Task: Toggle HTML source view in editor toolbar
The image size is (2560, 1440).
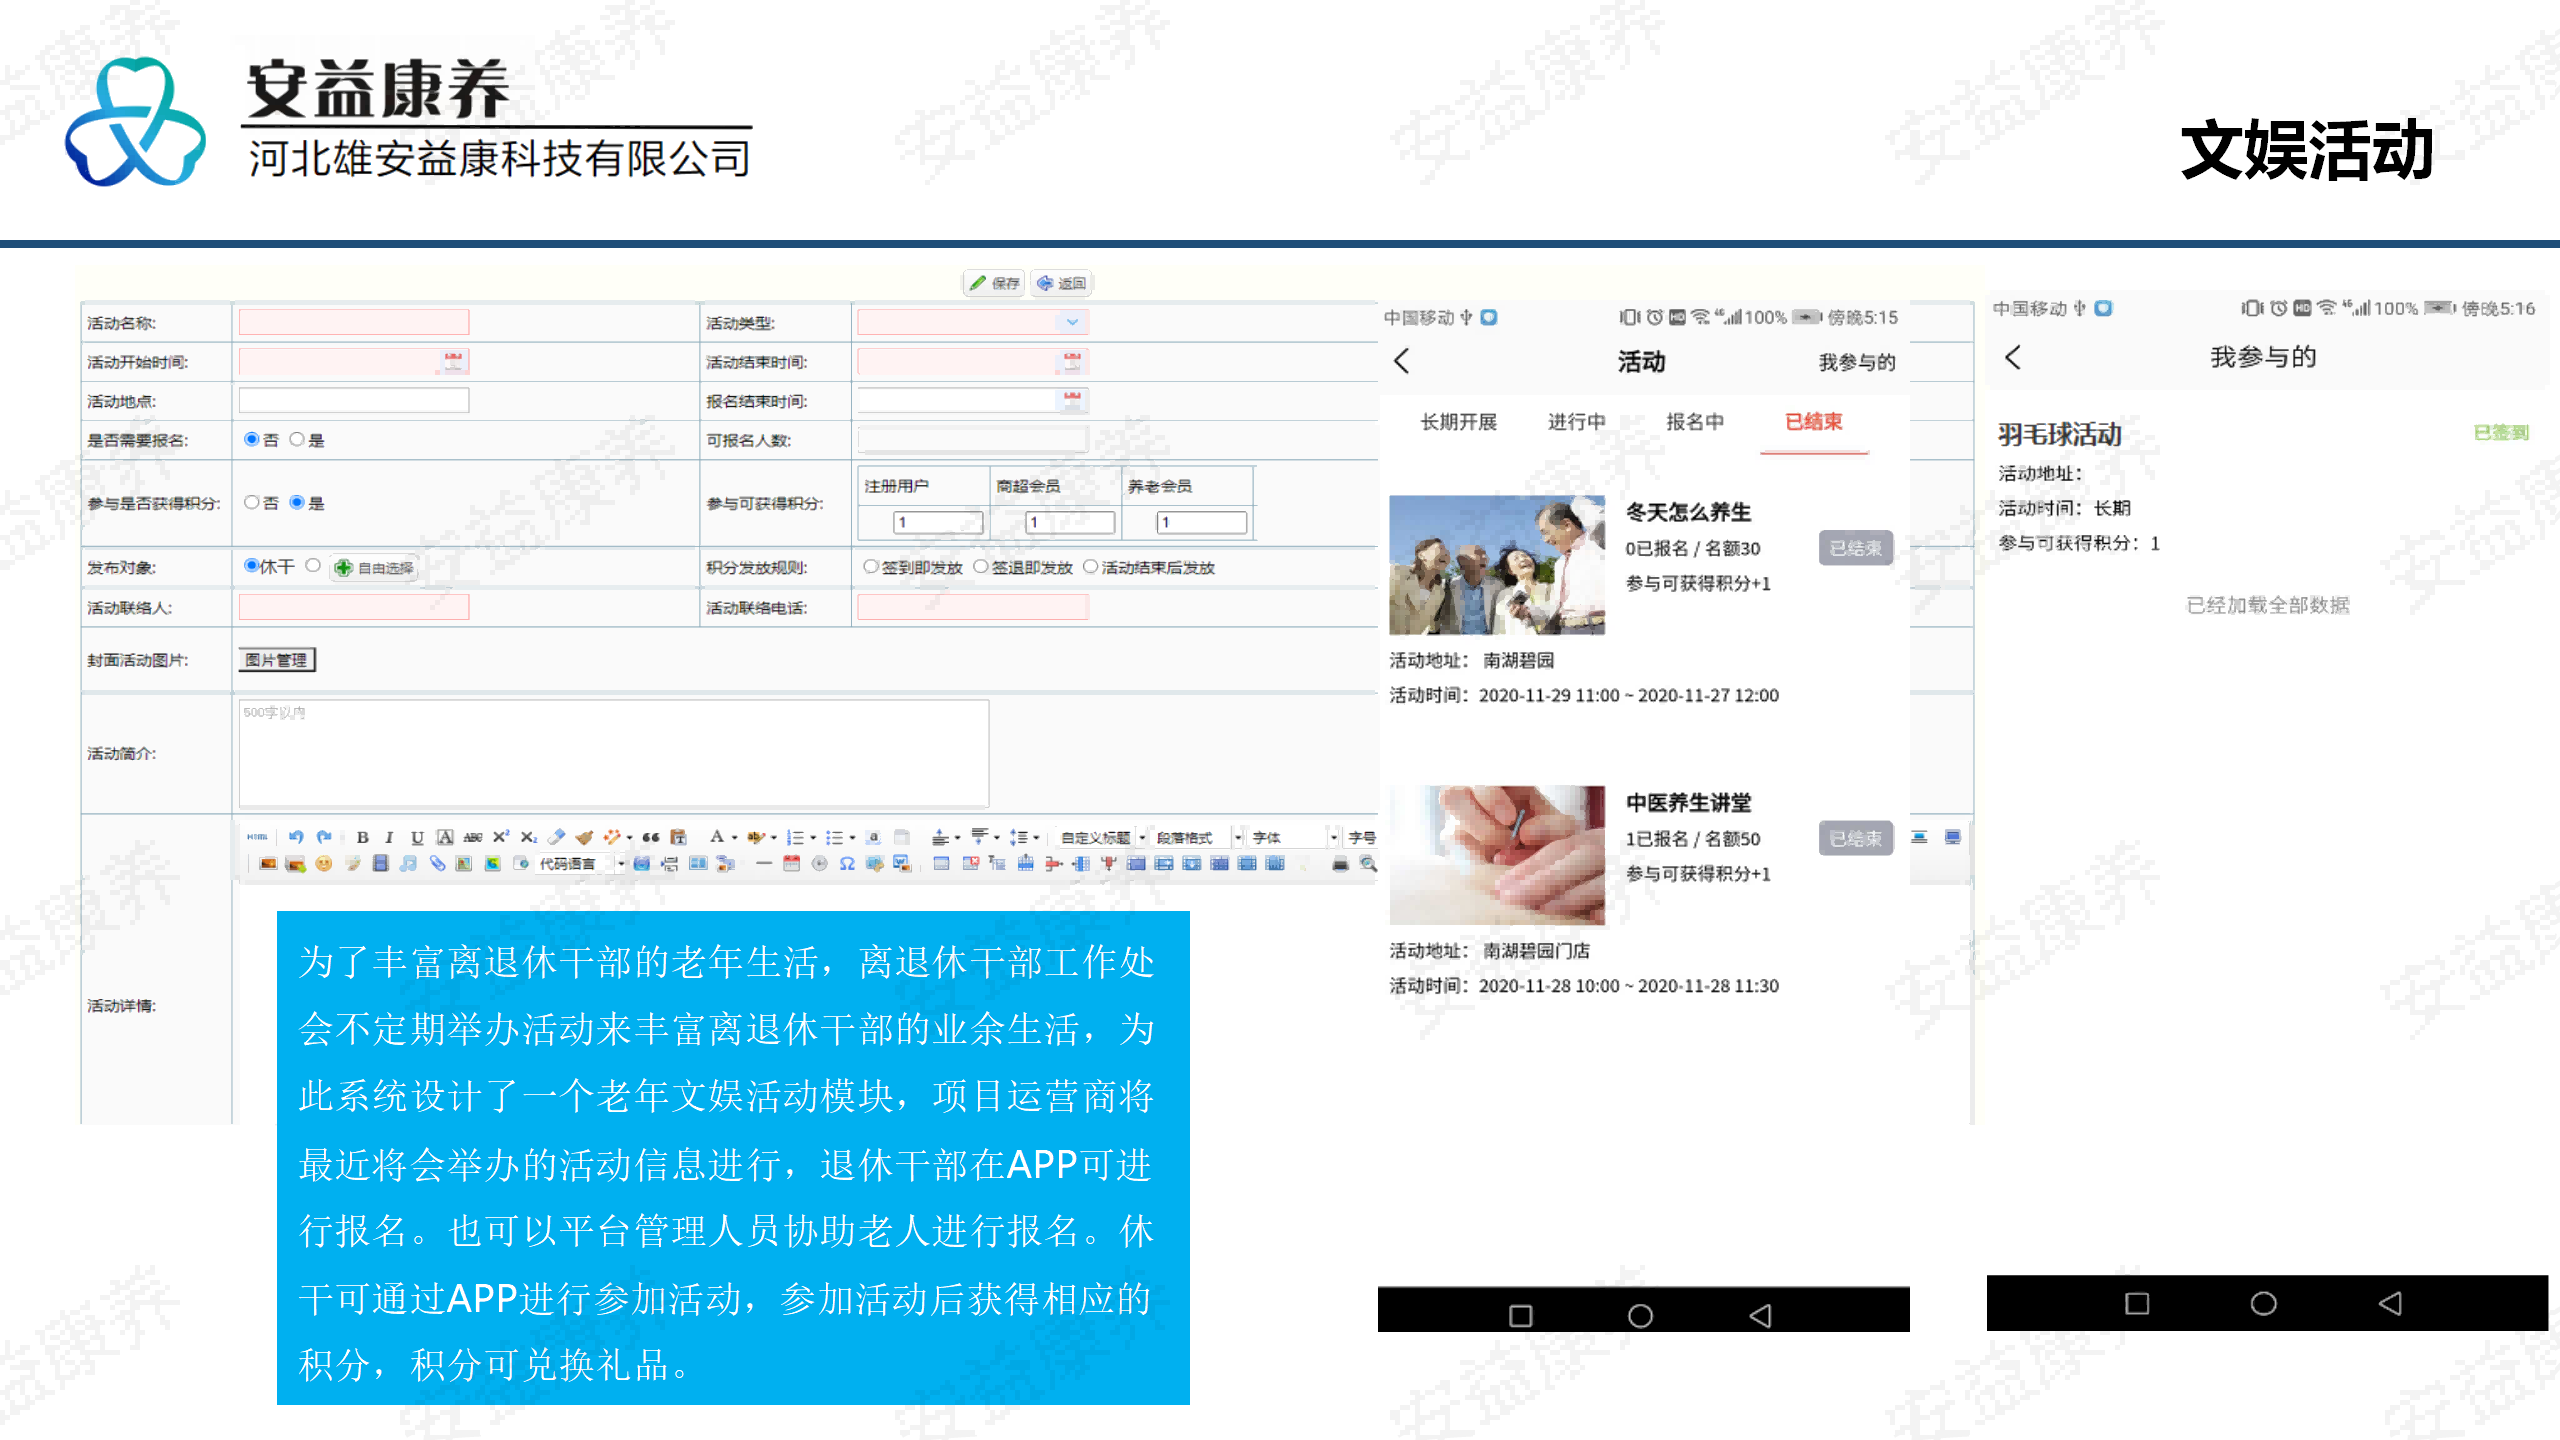Action: [x=257, y=837]
